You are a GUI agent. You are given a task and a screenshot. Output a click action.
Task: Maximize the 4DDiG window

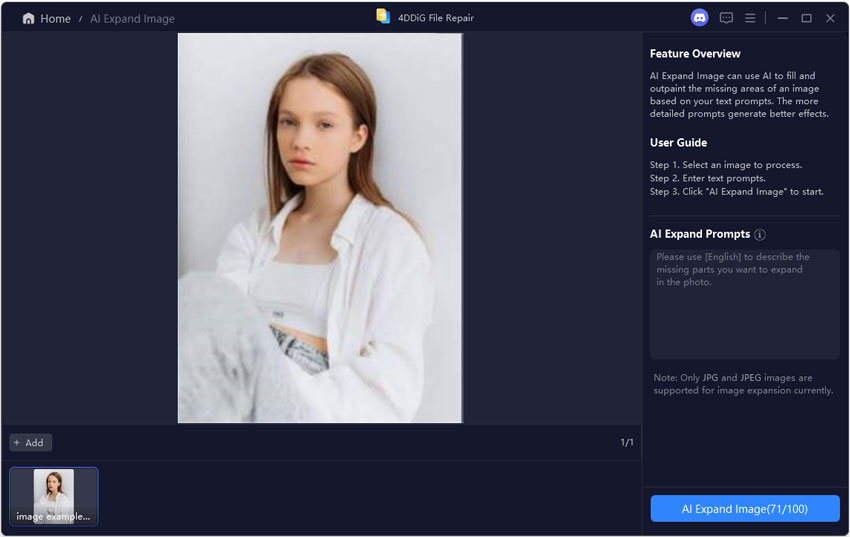tap(806, 18)
